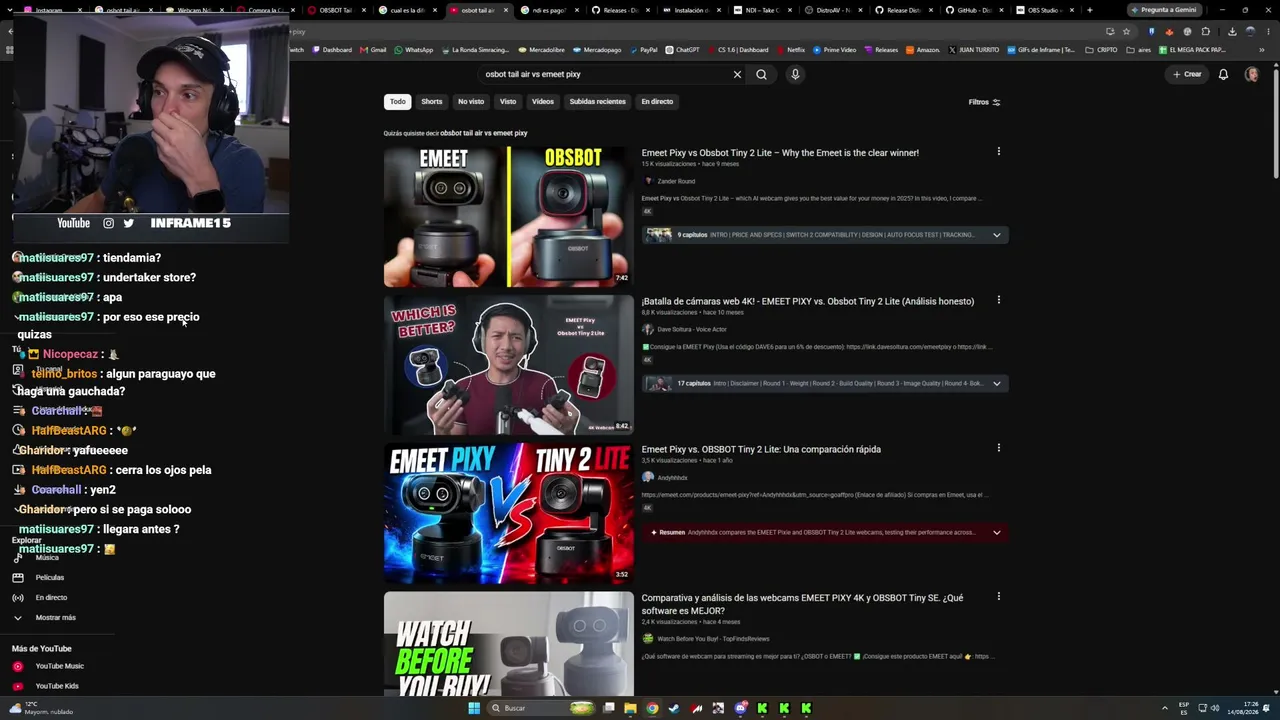
Task: Open the suggested search osbot tail air vs emeet pixy
Action: 484,133
